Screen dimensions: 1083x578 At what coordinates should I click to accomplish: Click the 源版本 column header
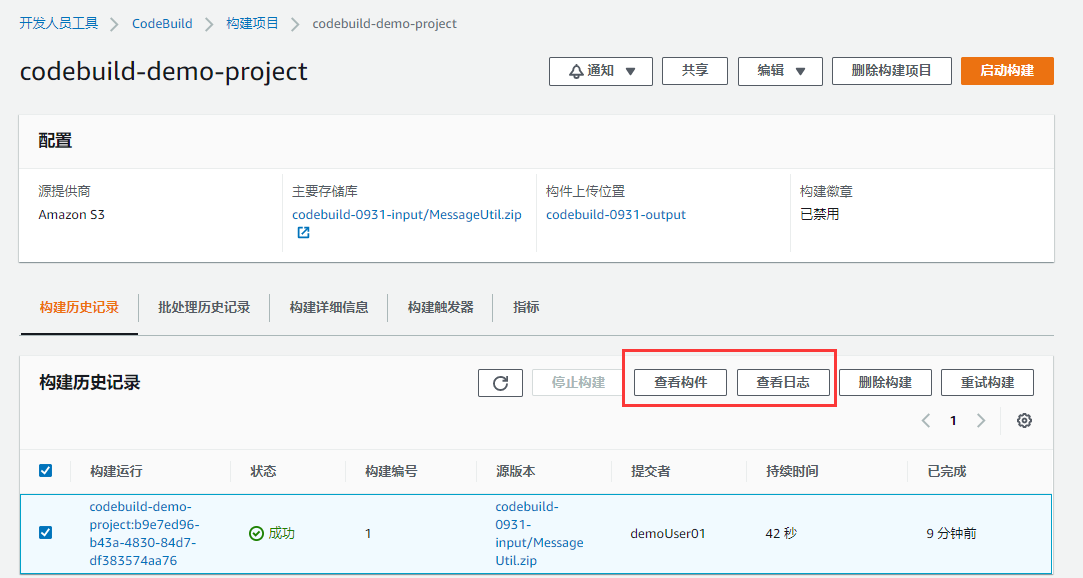coord(515,471)
